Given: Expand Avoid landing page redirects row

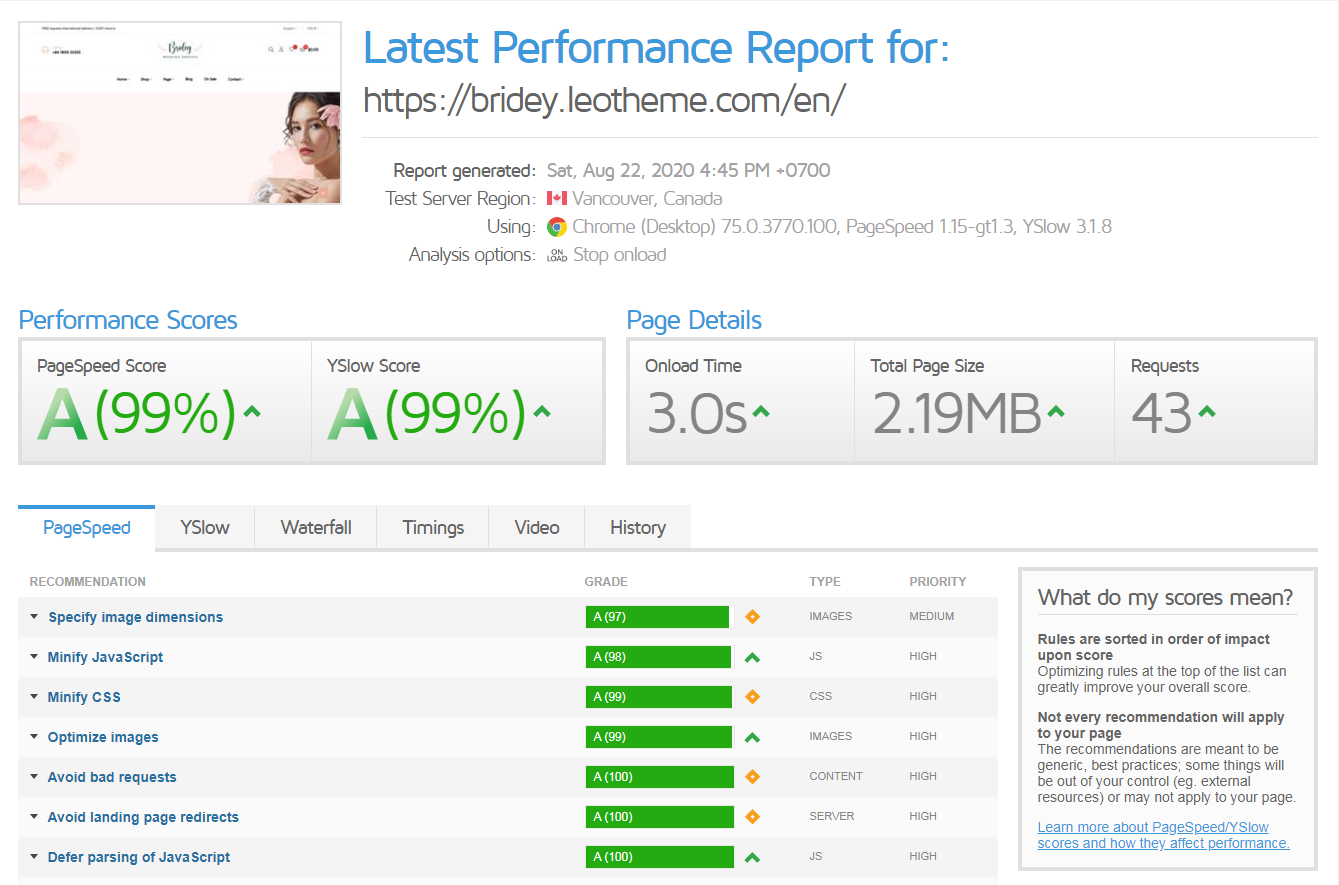Looking at the screenshot, I should tap(35, 817).
